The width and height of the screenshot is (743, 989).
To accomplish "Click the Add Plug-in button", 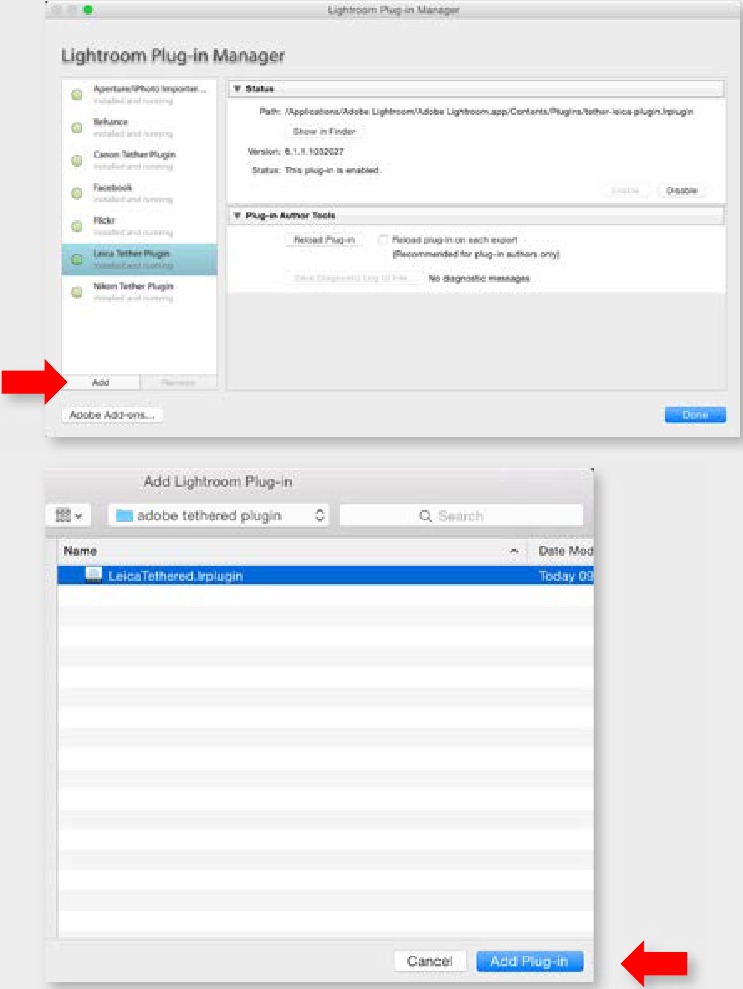I will pyautogui.click(x=529, y=961).
